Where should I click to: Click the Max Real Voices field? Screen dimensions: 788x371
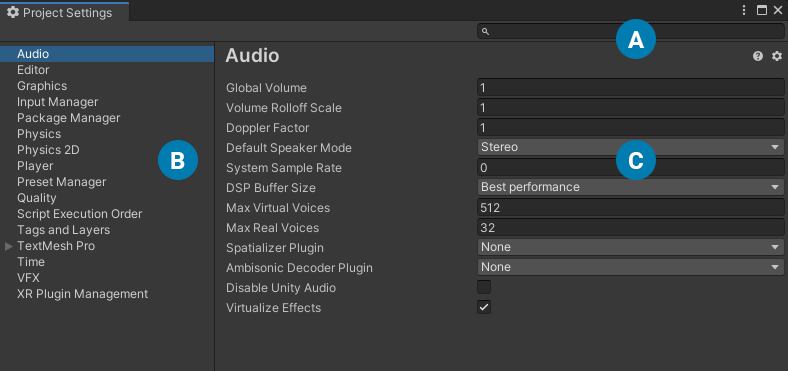click(631, 227)
